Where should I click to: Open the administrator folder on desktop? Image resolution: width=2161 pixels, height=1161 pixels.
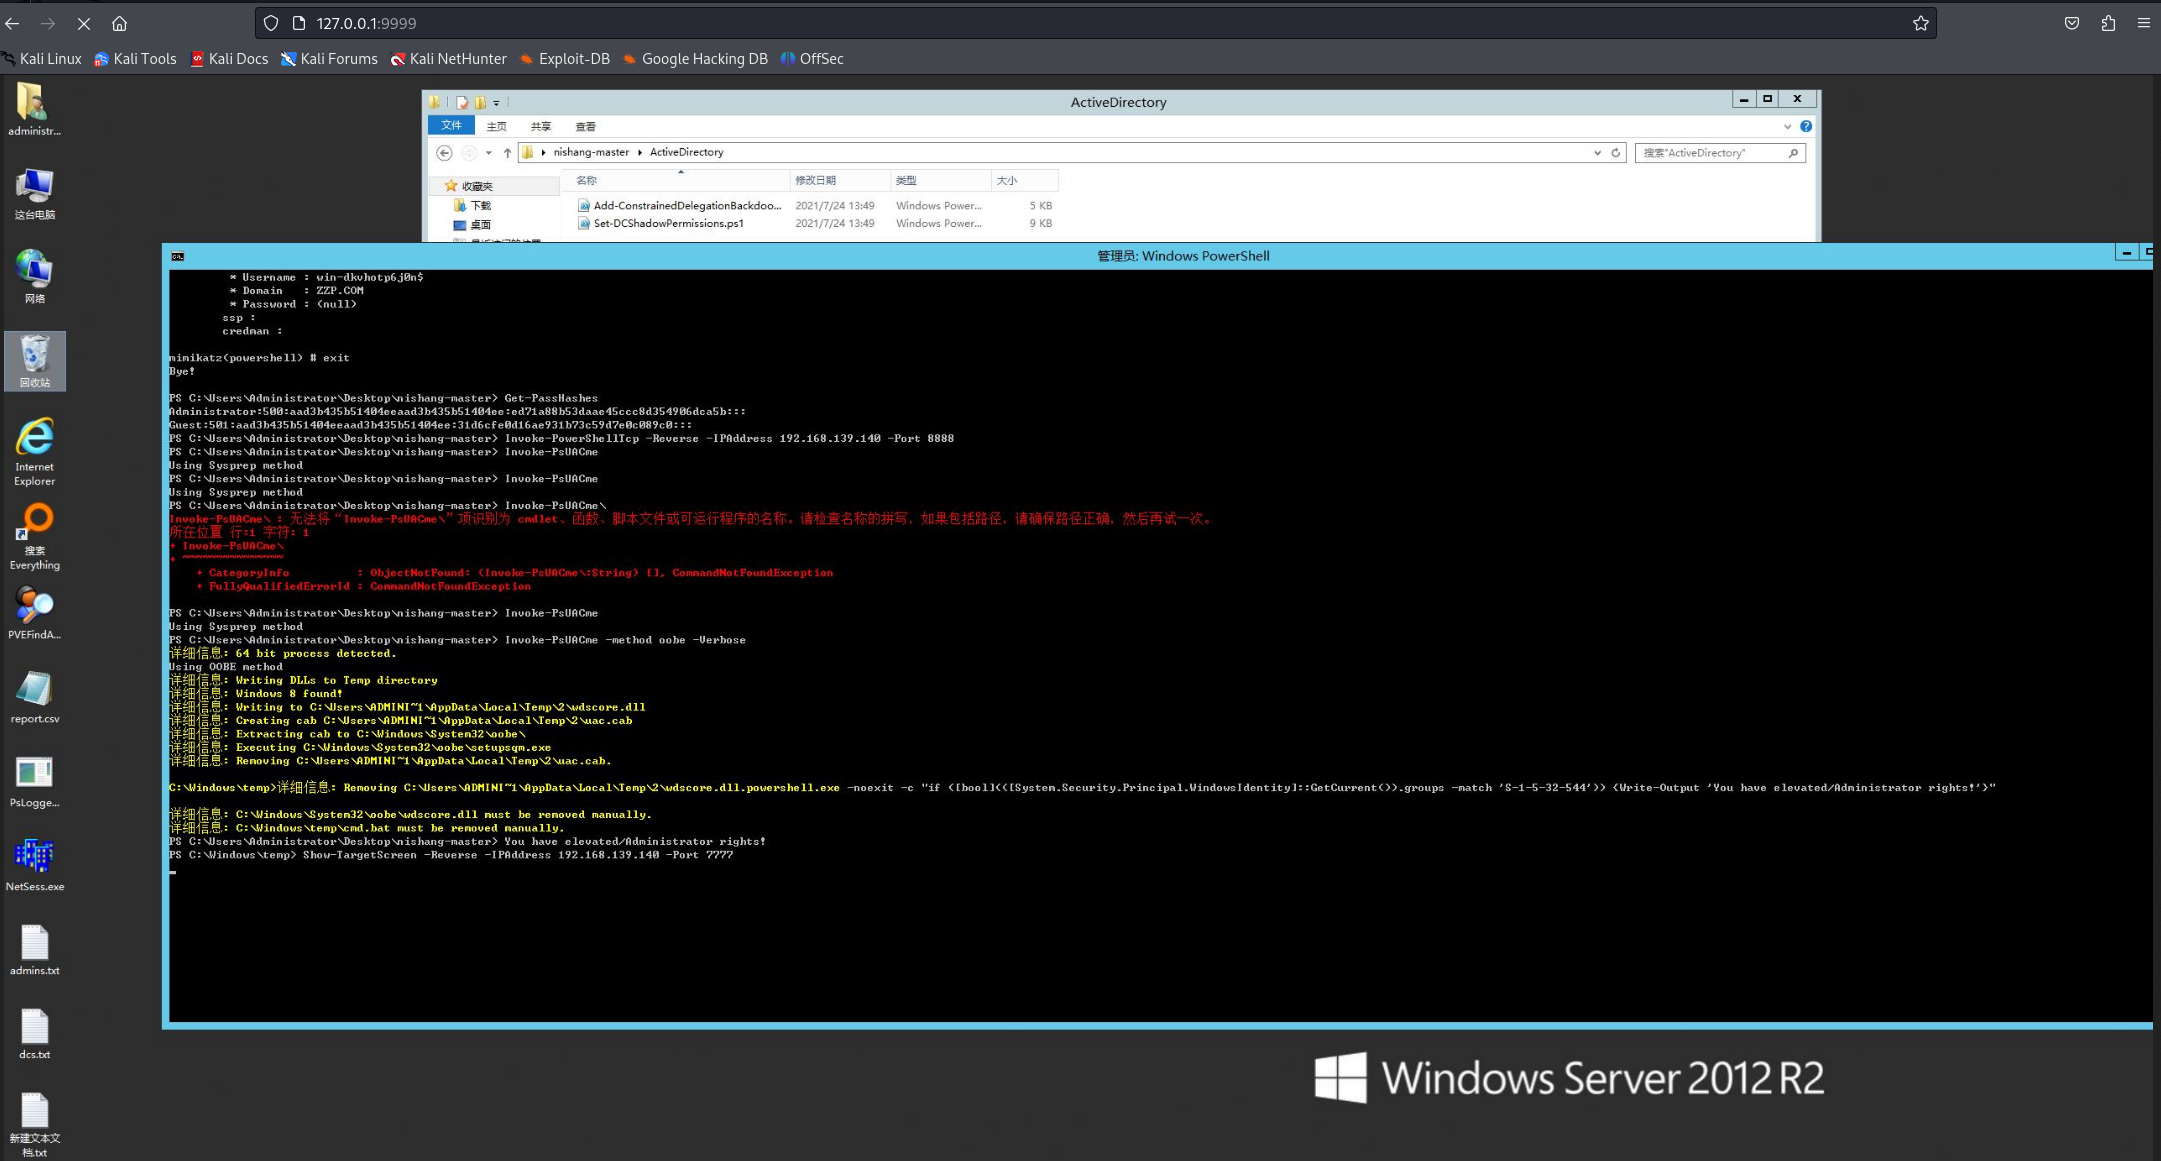[34, 109]
